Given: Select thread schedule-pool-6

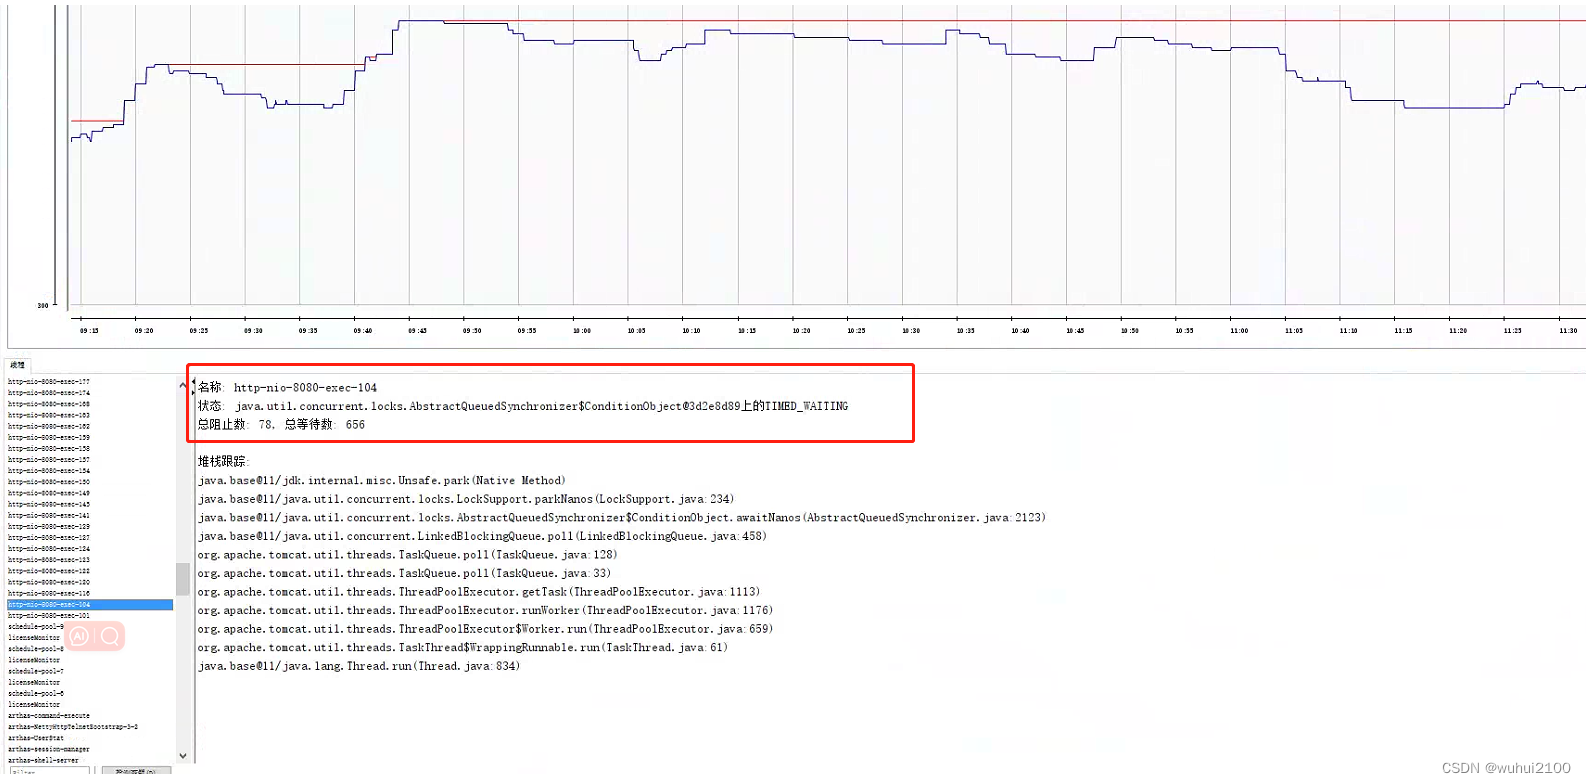Looking at the screenshot, I should (36, 693).
